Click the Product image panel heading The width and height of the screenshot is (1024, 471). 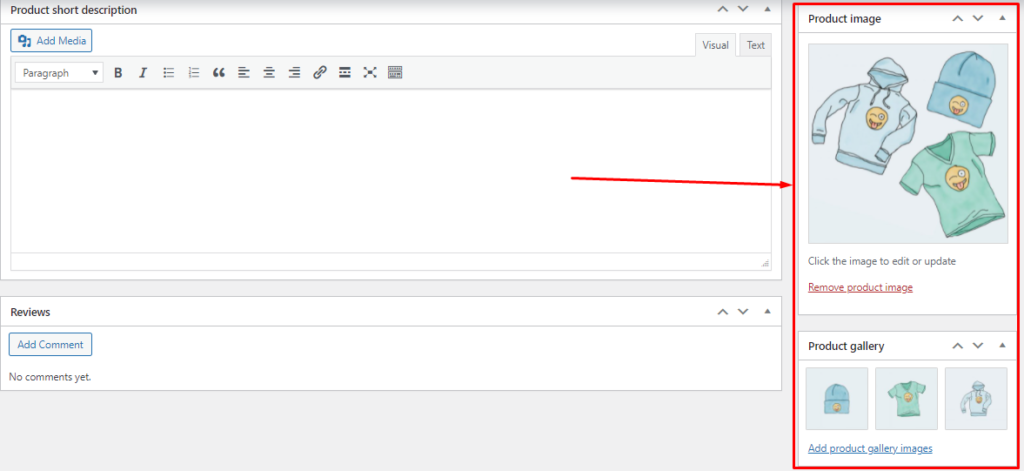(x=844, y=19)
